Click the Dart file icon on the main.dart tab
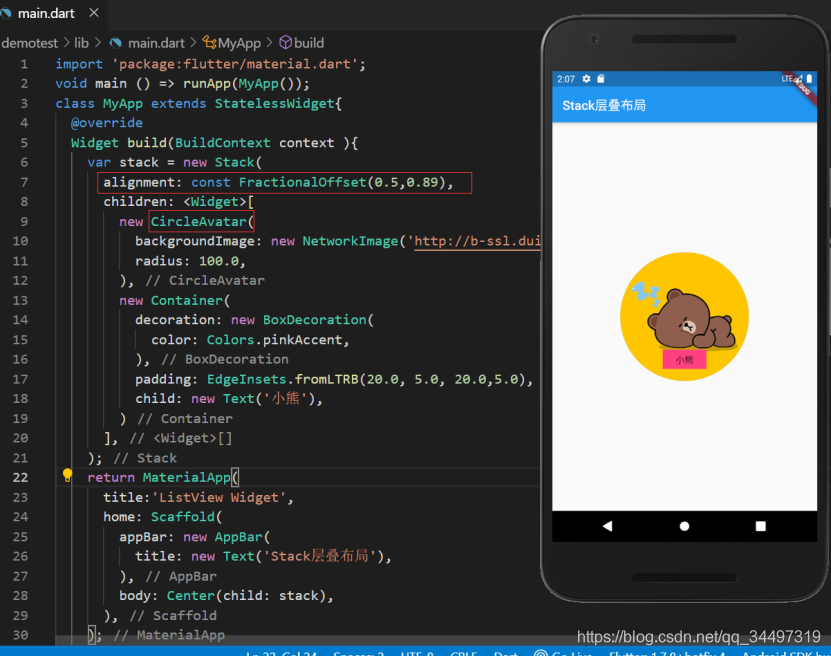Image resolution: width=831 pixels, height=656 pixels. pos(6,14)
